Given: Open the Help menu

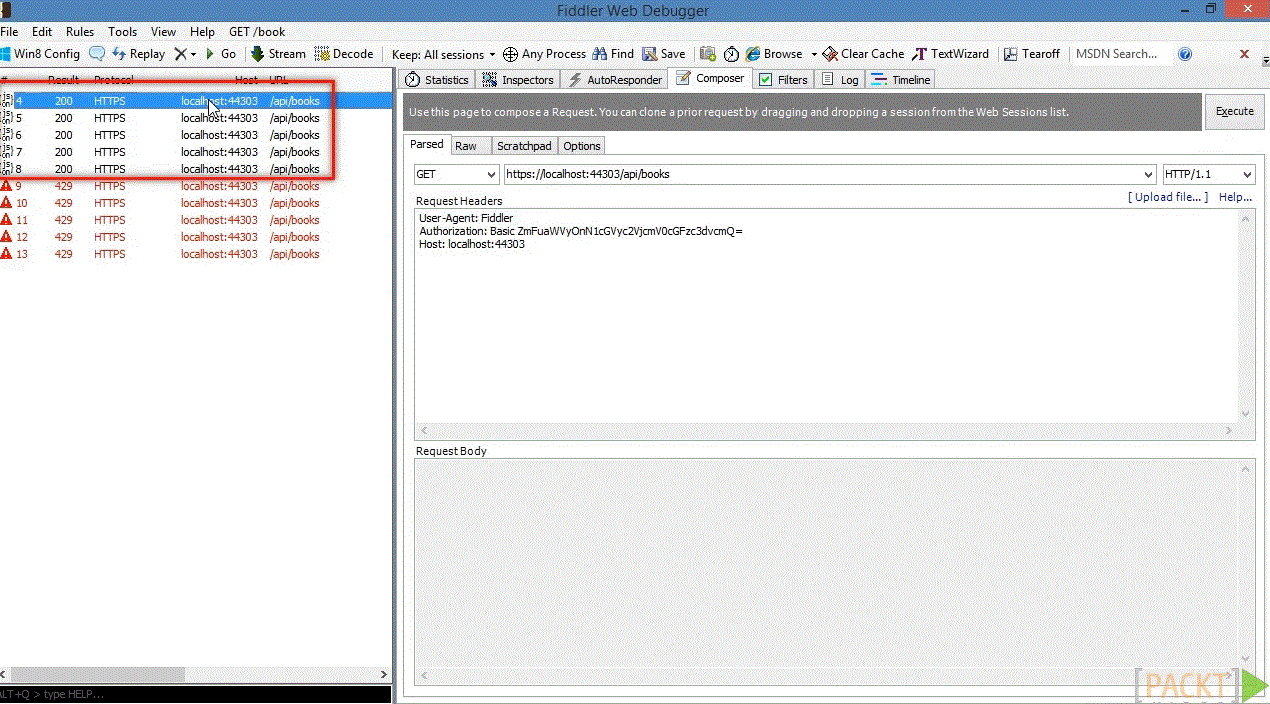Looking at the screenshot, I should coord(202,32).
